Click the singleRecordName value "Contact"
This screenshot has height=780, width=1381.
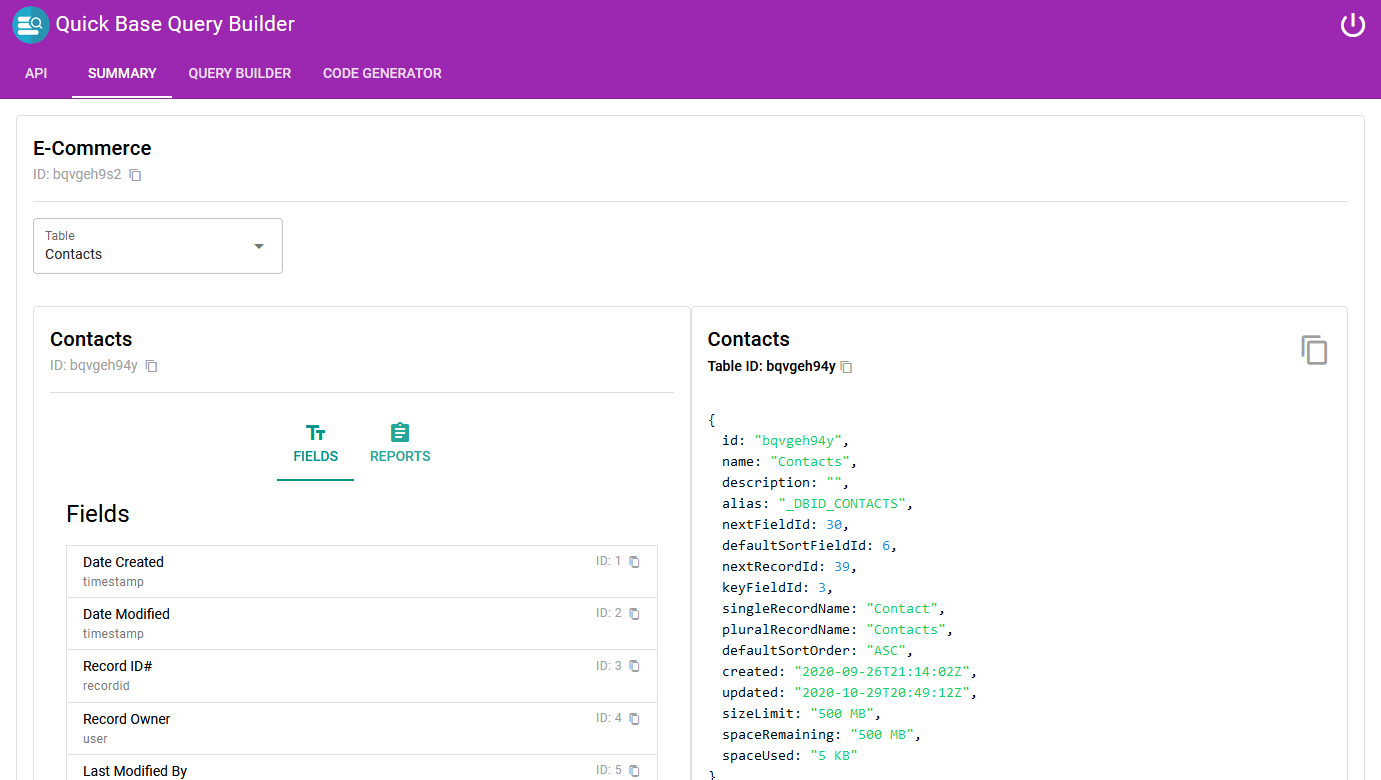901,609
